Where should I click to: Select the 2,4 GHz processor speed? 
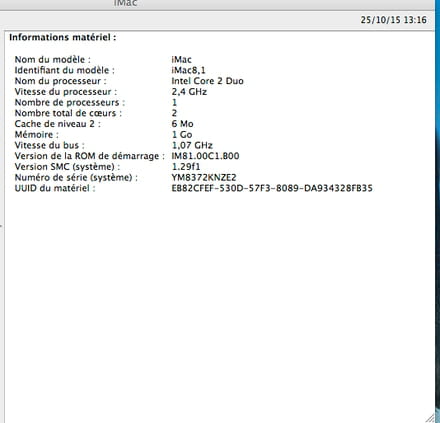(189, 92)
